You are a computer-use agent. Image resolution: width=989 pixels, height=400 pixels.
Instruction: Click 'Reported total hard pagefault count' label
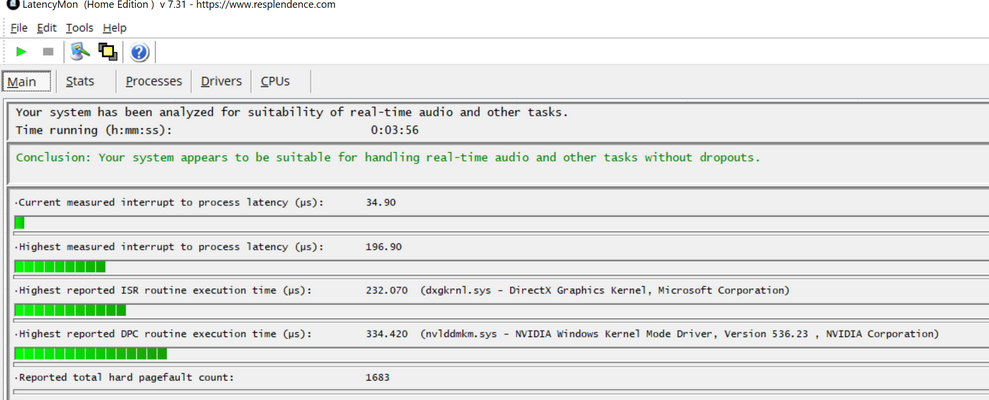(124, 377)
